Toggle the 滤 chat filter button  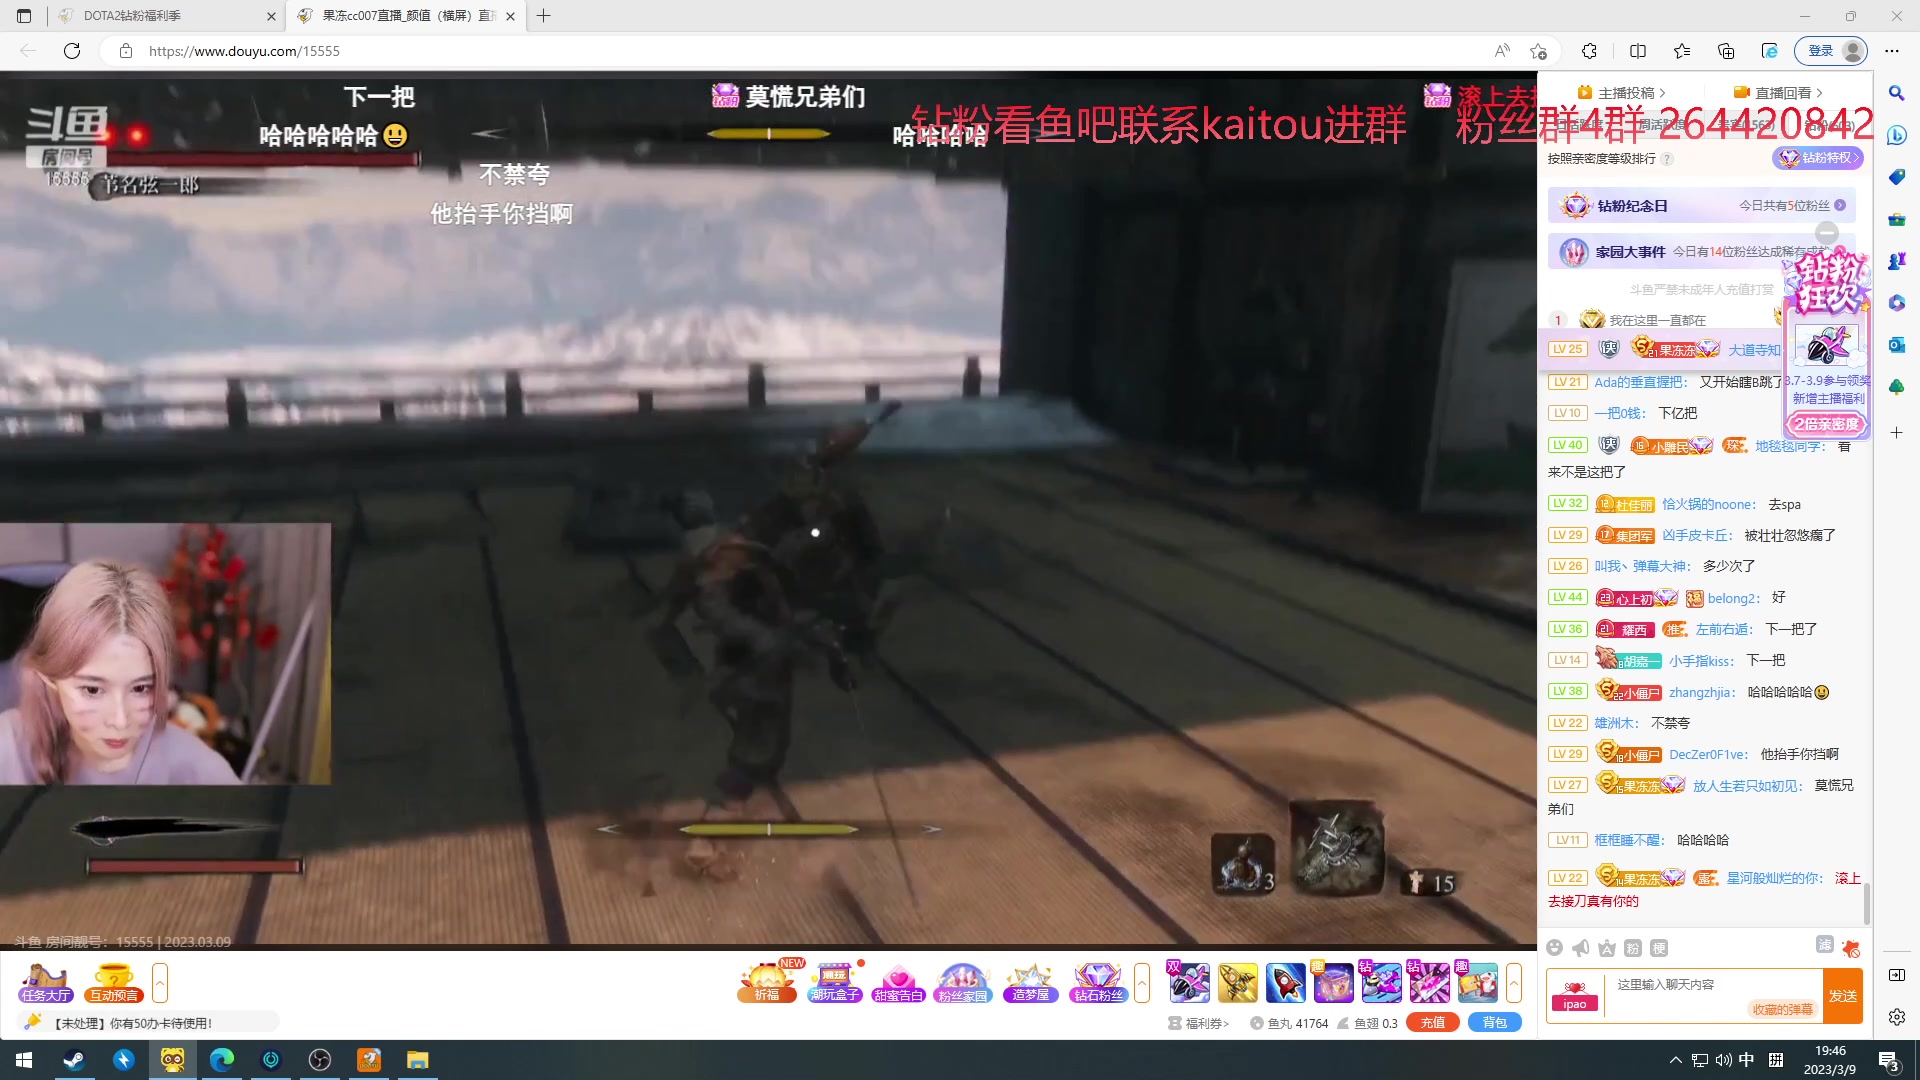point(1824,945)
